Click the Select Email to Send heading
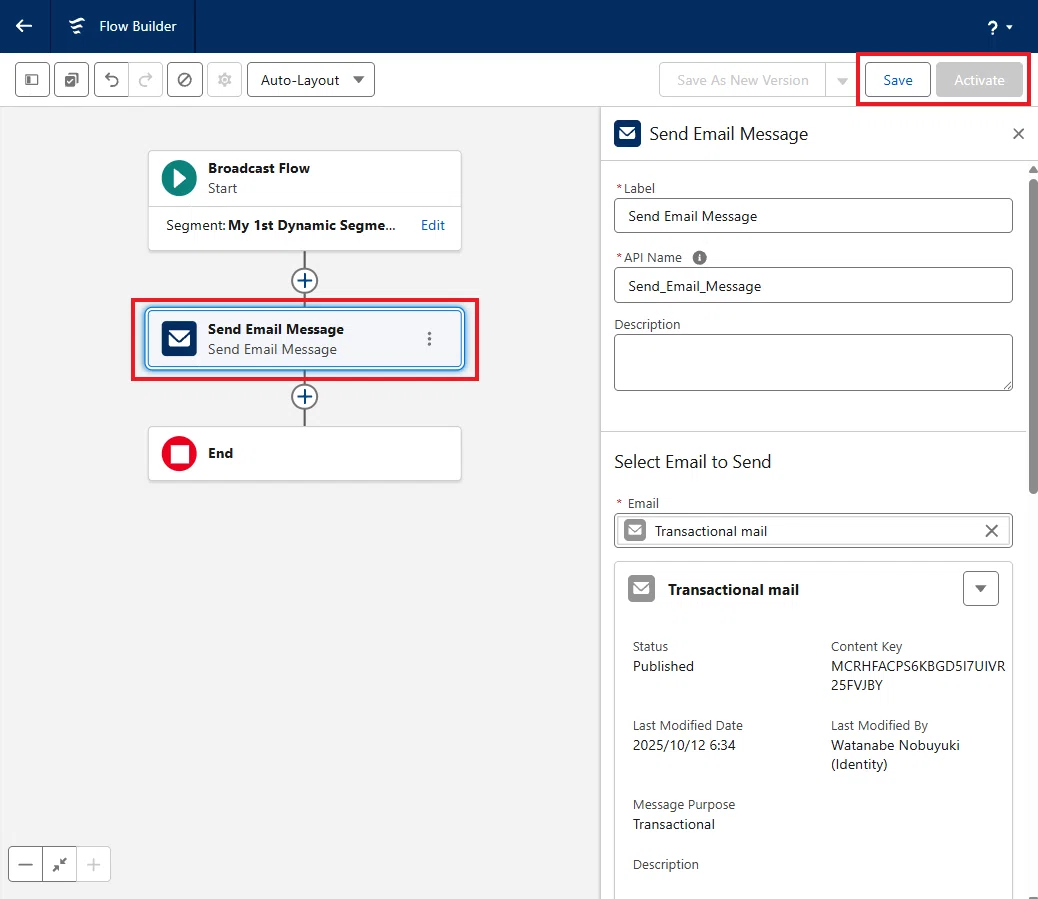Viewport: 1038px width, 899px height. point(692,461)
